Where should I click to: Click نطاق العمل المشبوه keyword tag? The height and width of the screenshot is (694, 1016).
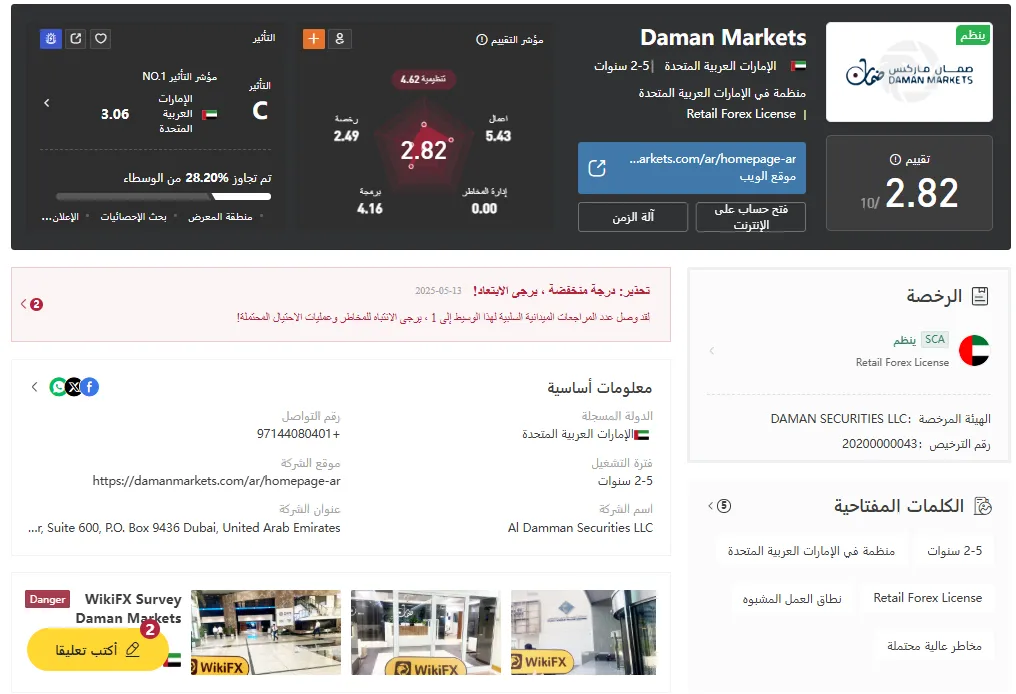coord(792,598)
